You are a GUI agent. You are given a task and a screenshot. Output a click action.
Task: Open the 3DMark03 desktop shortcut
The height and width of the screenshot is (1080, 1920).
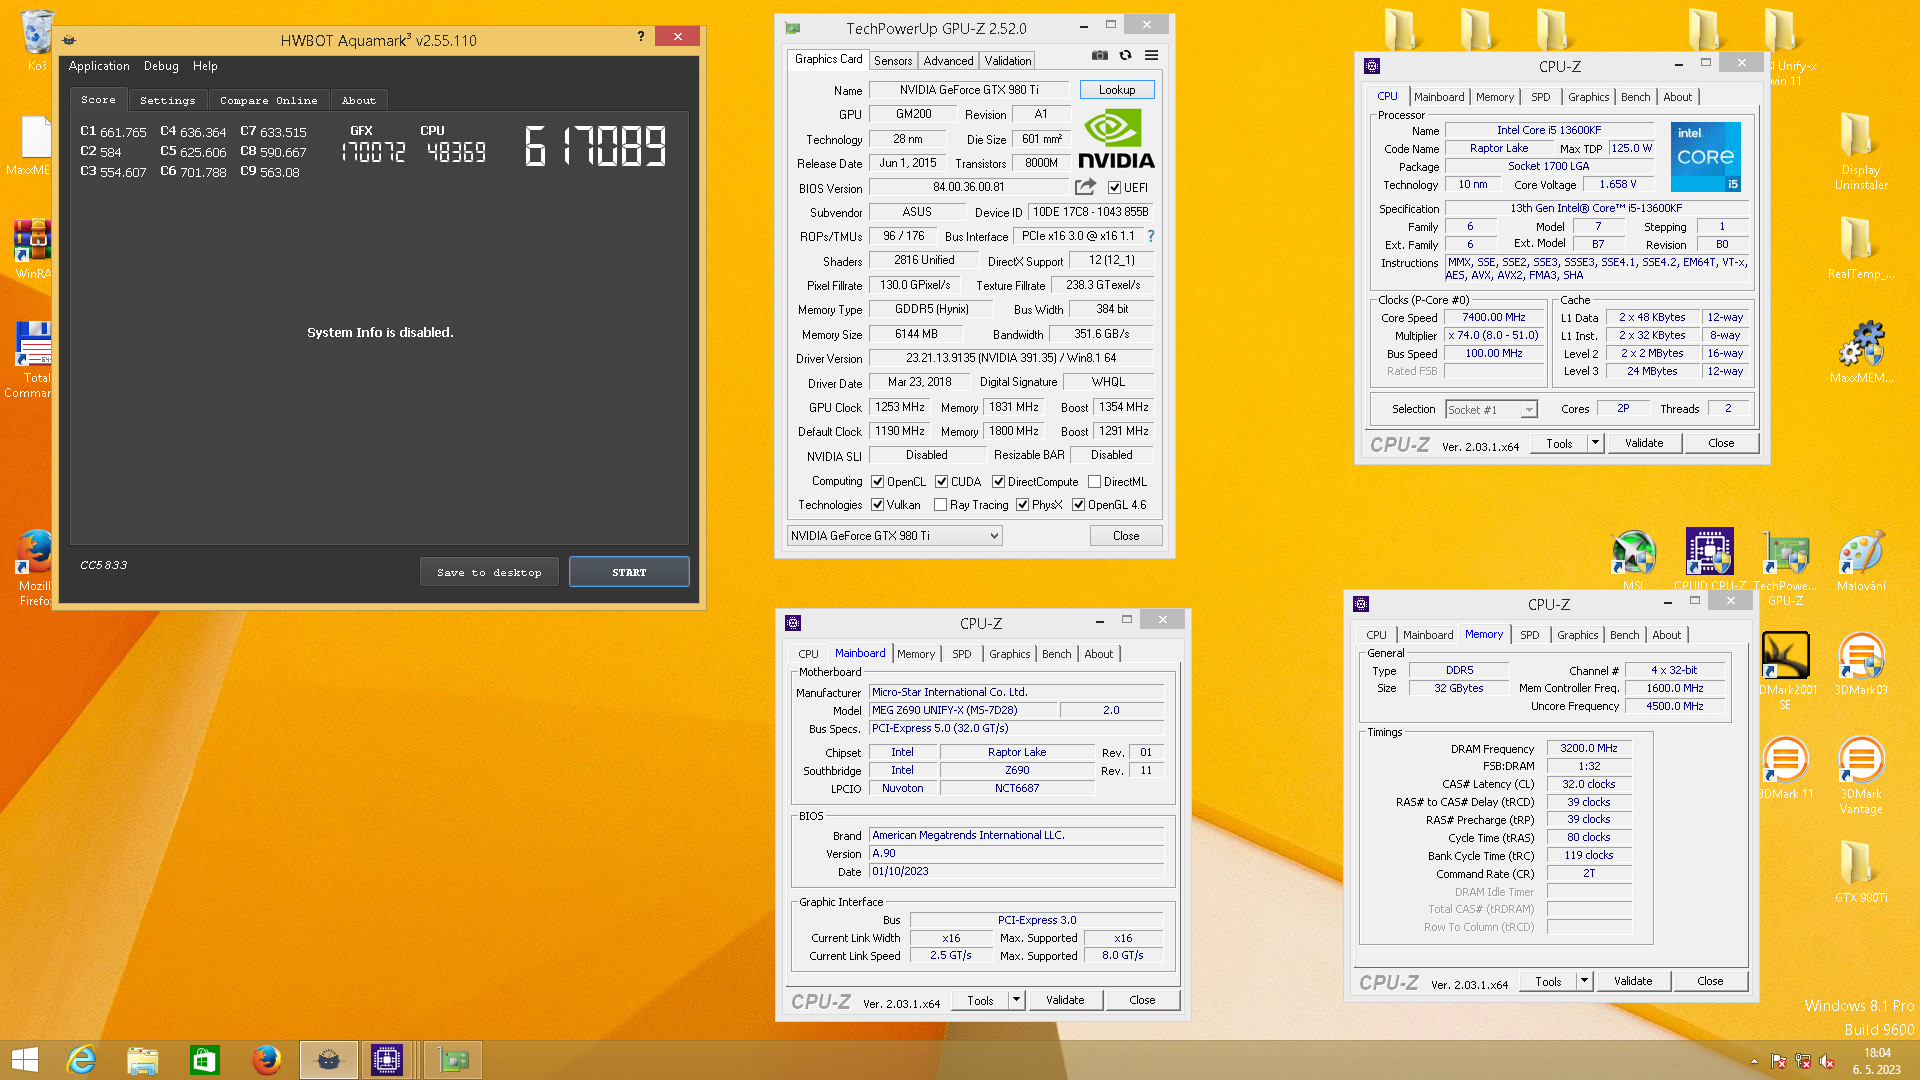1861,662
